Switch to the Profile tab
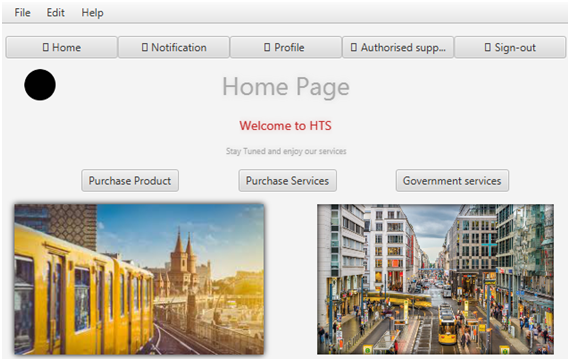Viewport: 570px width, 361px height. tap(286, 47)
